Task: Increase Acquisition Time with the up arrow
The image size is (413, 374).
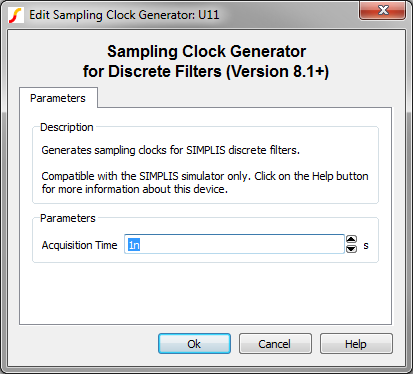Action: [351, 240]
